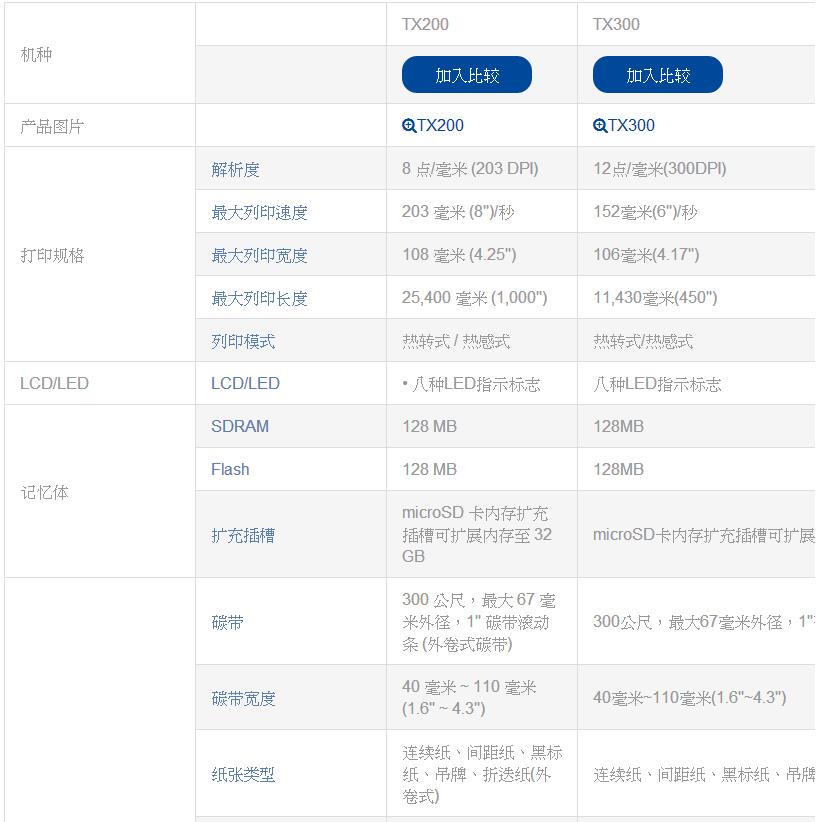Image resolution: width=821 pixels, height=822 pixels.
Task: Click the 最大列印速度 row label
Action: (x=259, y=212)
